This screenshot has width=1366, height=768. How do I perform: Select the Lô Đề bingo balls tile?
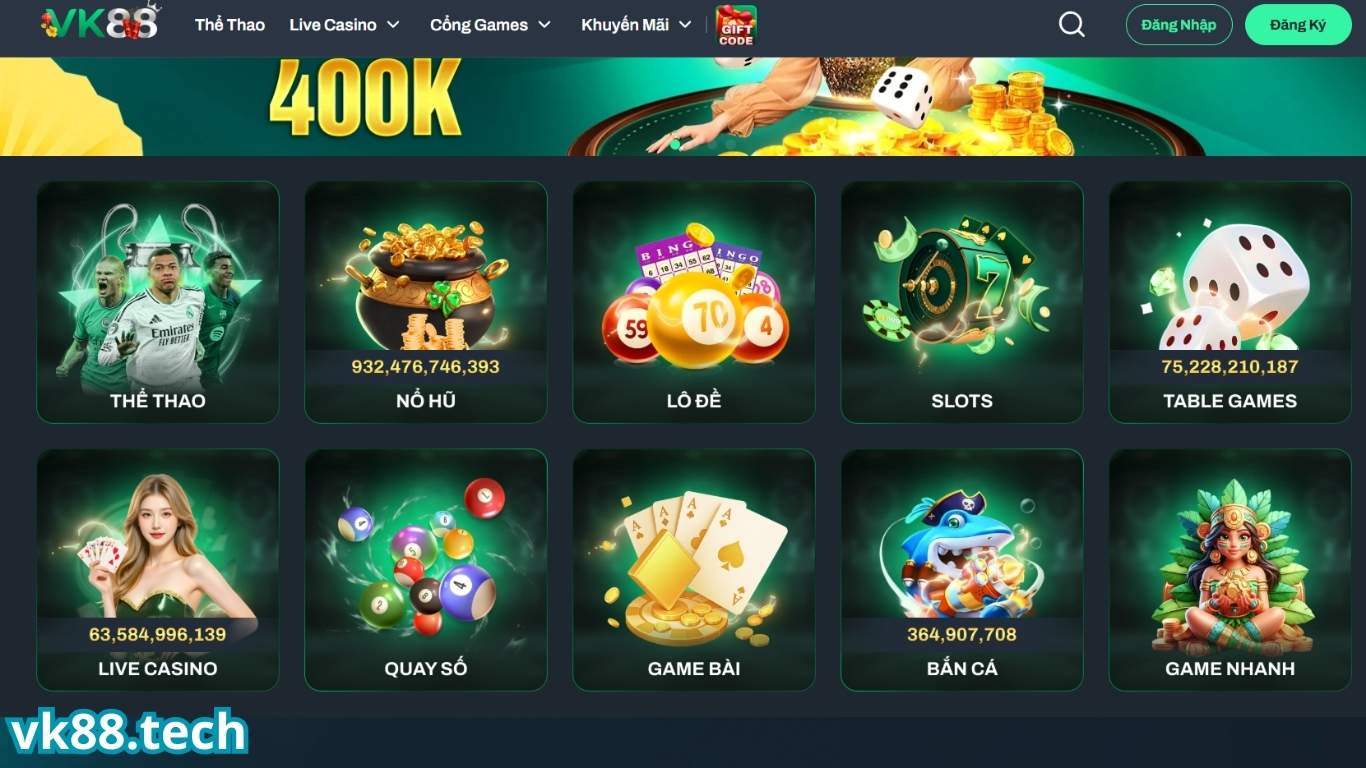[x=694, y=302]
